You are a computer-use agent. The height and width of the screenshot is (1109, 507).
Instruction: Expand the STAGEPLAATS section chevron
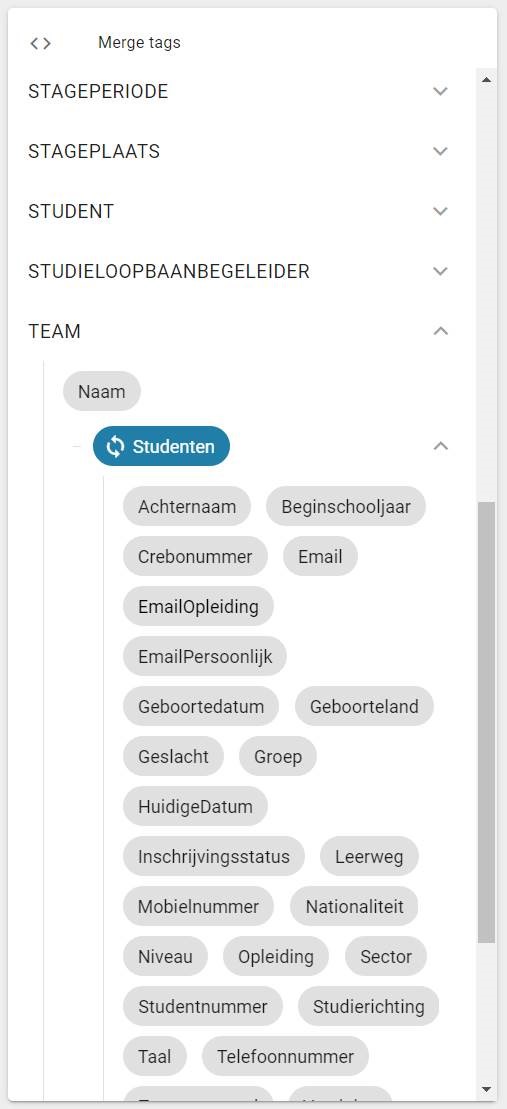441,151
